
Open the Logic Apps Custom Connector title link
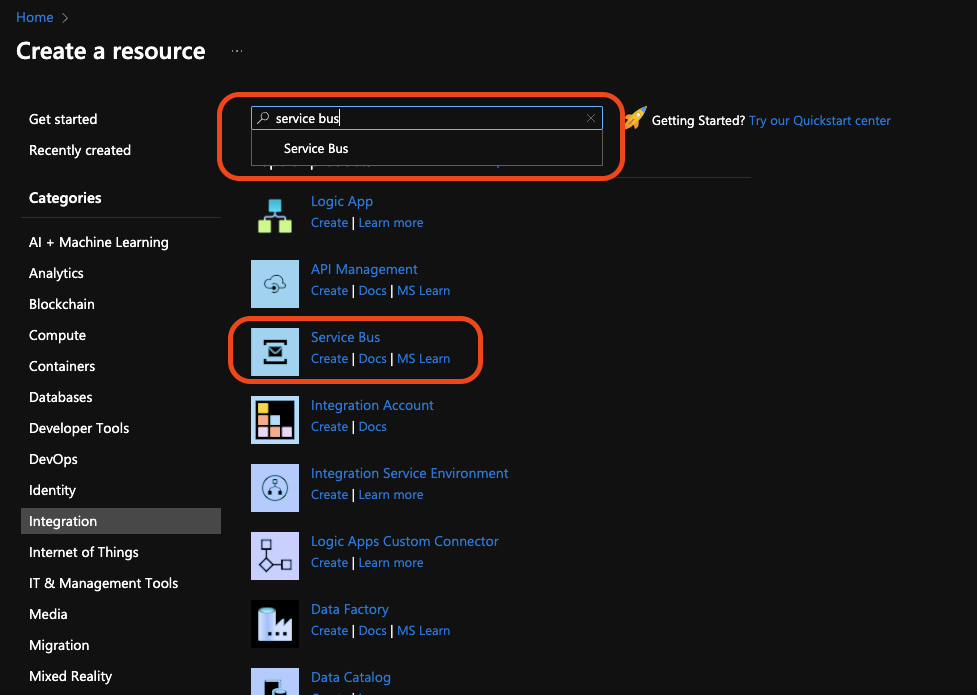404,541
